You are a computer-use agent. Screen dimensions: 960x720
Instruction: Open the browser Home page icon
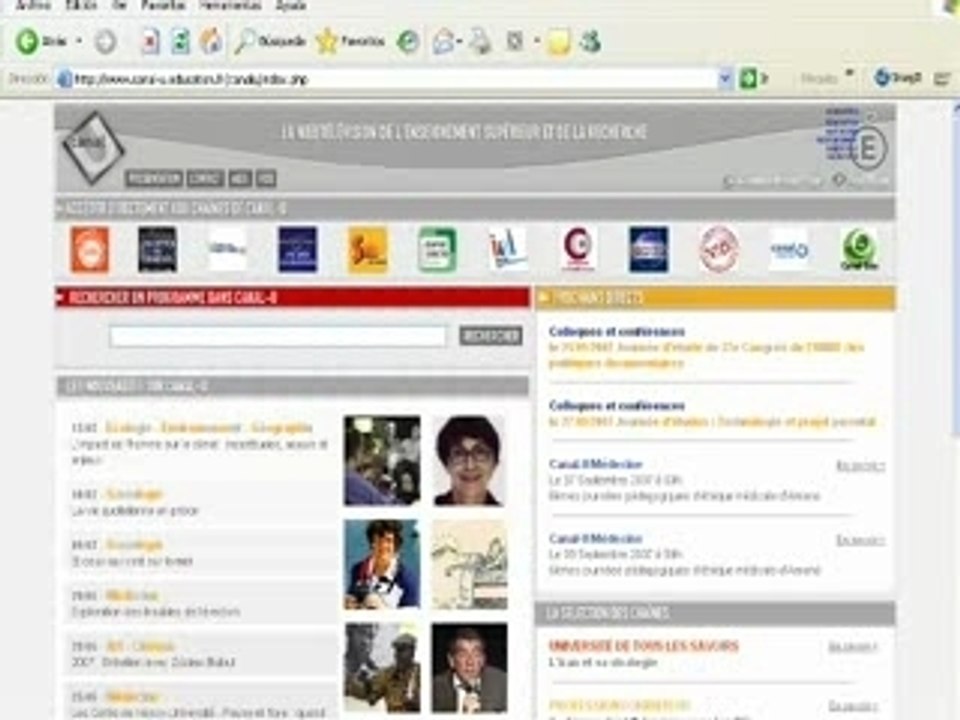(210, 42)
